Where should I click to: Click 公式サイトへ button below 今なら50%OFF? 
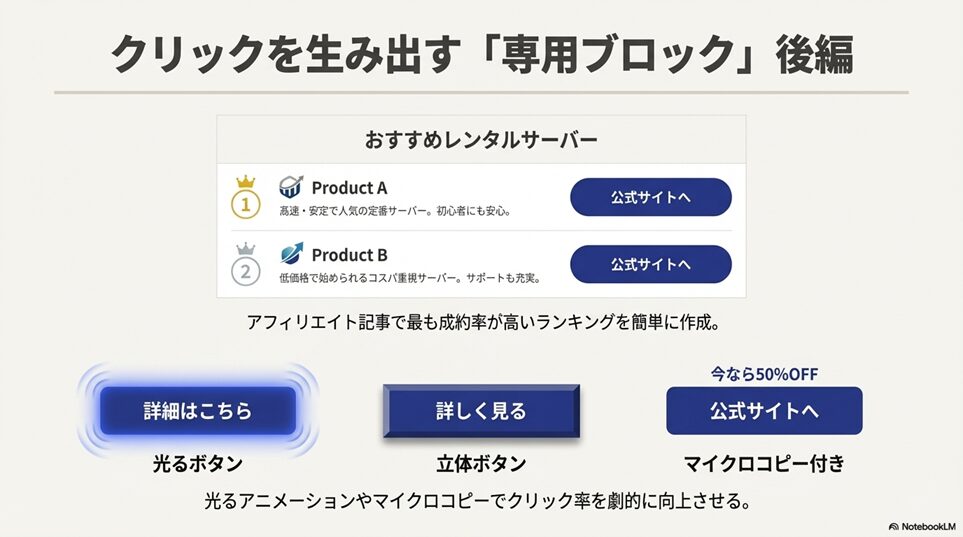(764, 411)
